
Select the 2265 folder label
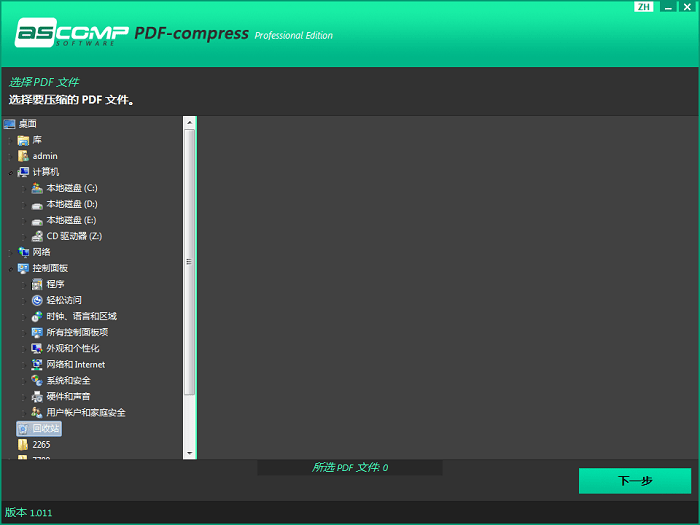42,445
